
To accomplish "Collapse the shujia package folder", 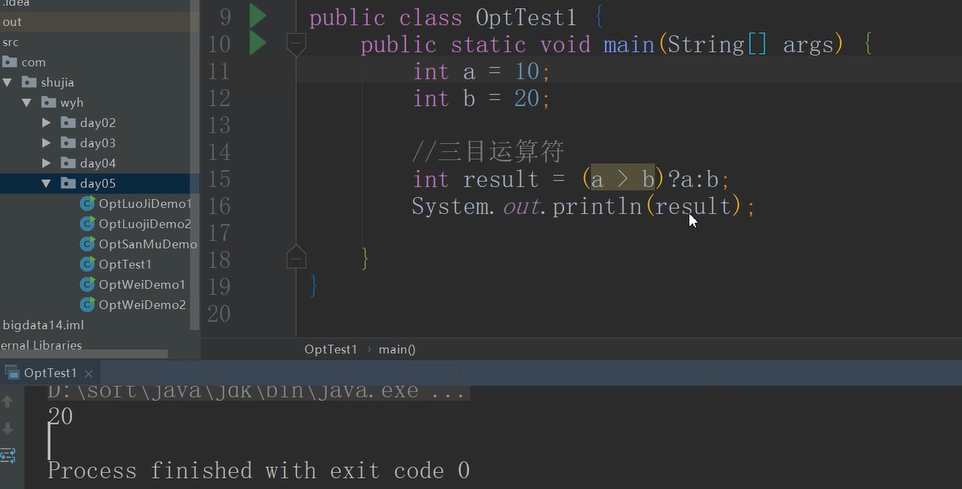I will (x=7, y=82).
